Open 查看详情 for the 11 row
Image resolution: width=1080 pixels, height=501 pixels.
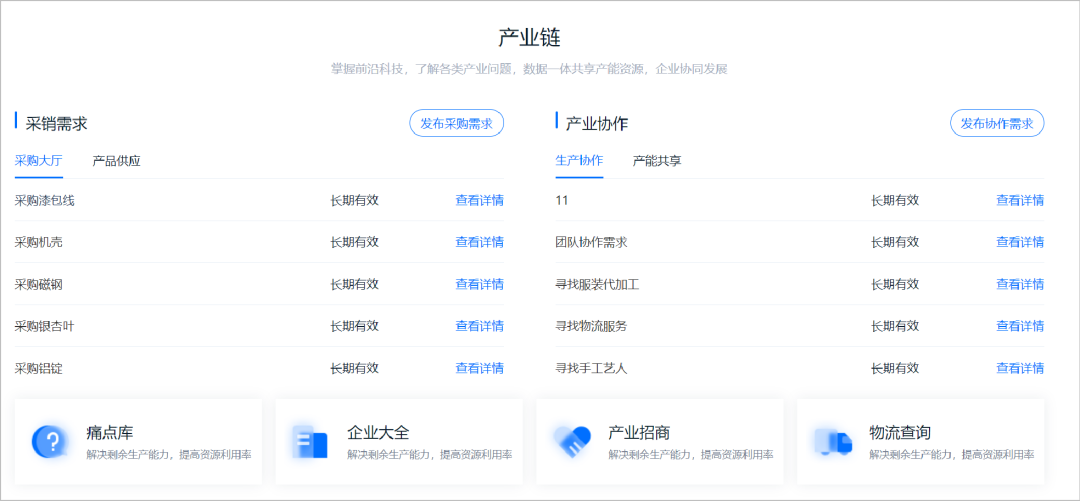click(x=1020, y=201)
